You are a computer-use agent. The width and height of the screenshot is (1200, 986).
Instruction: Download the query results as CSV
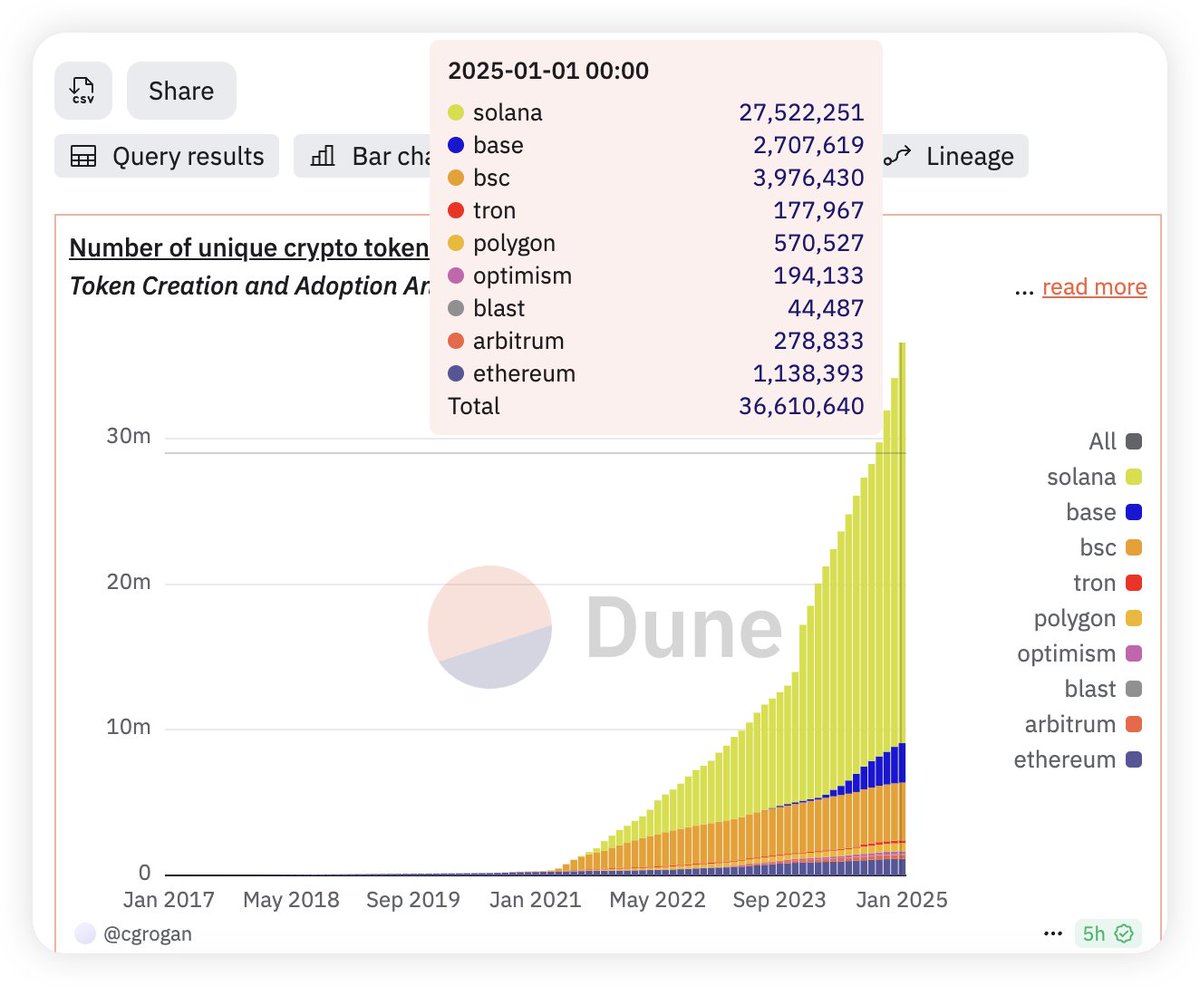click(83, 91)
